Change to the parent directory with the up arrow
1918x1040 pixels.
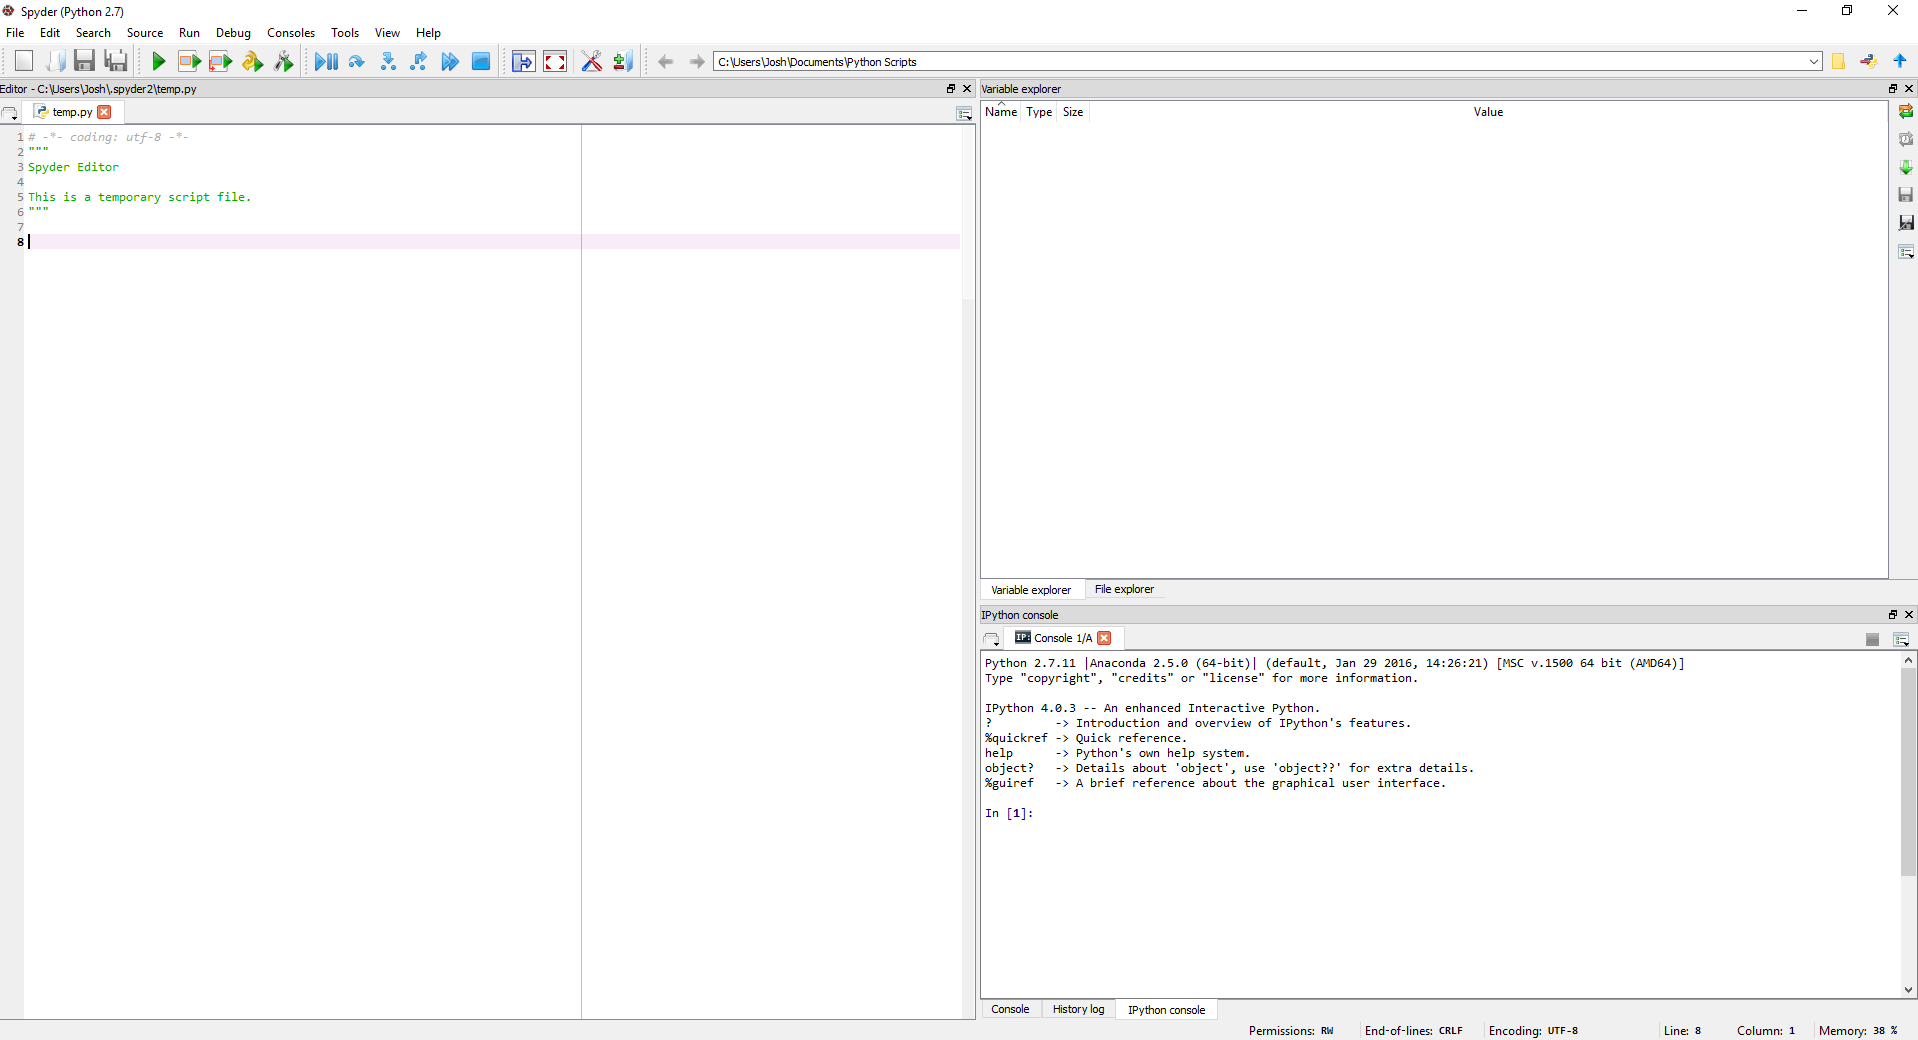(x=1900, y=61)
